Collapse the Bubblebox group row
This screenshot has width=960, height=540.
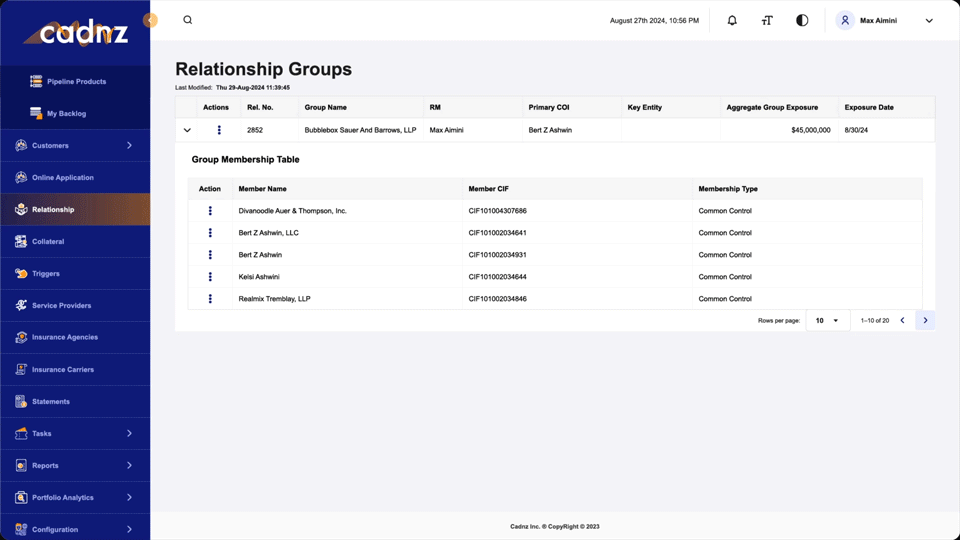[x=187, y=130]
